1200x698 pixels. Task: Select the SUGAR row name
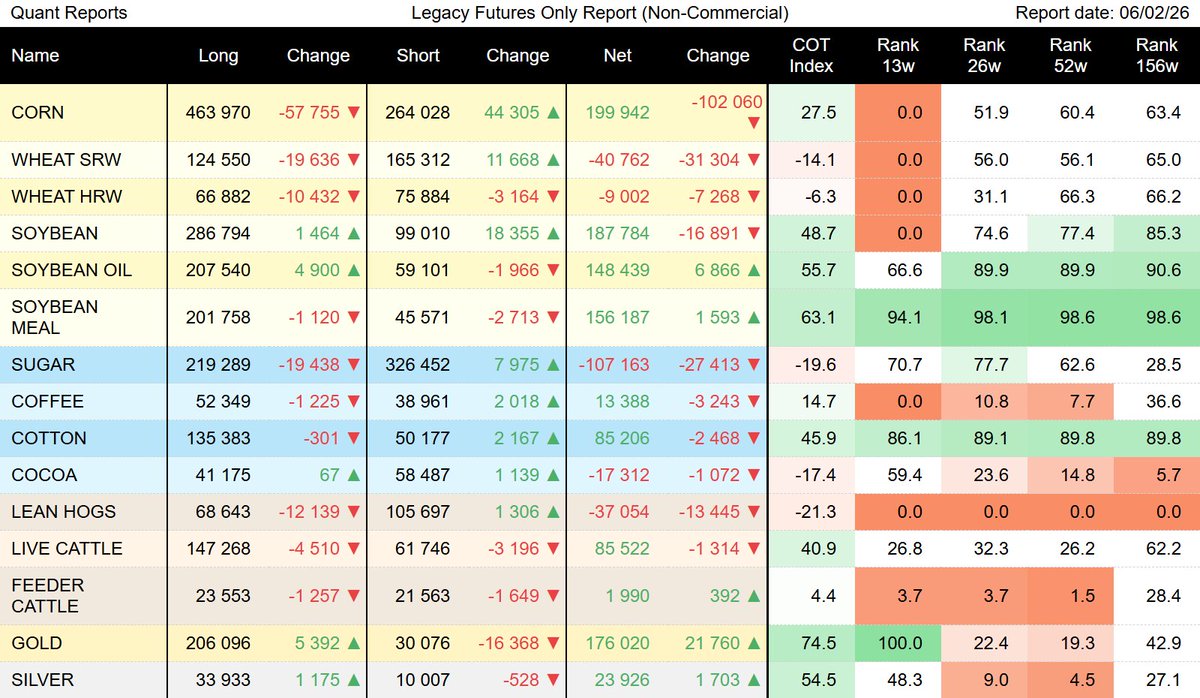(x=43, y=364)
